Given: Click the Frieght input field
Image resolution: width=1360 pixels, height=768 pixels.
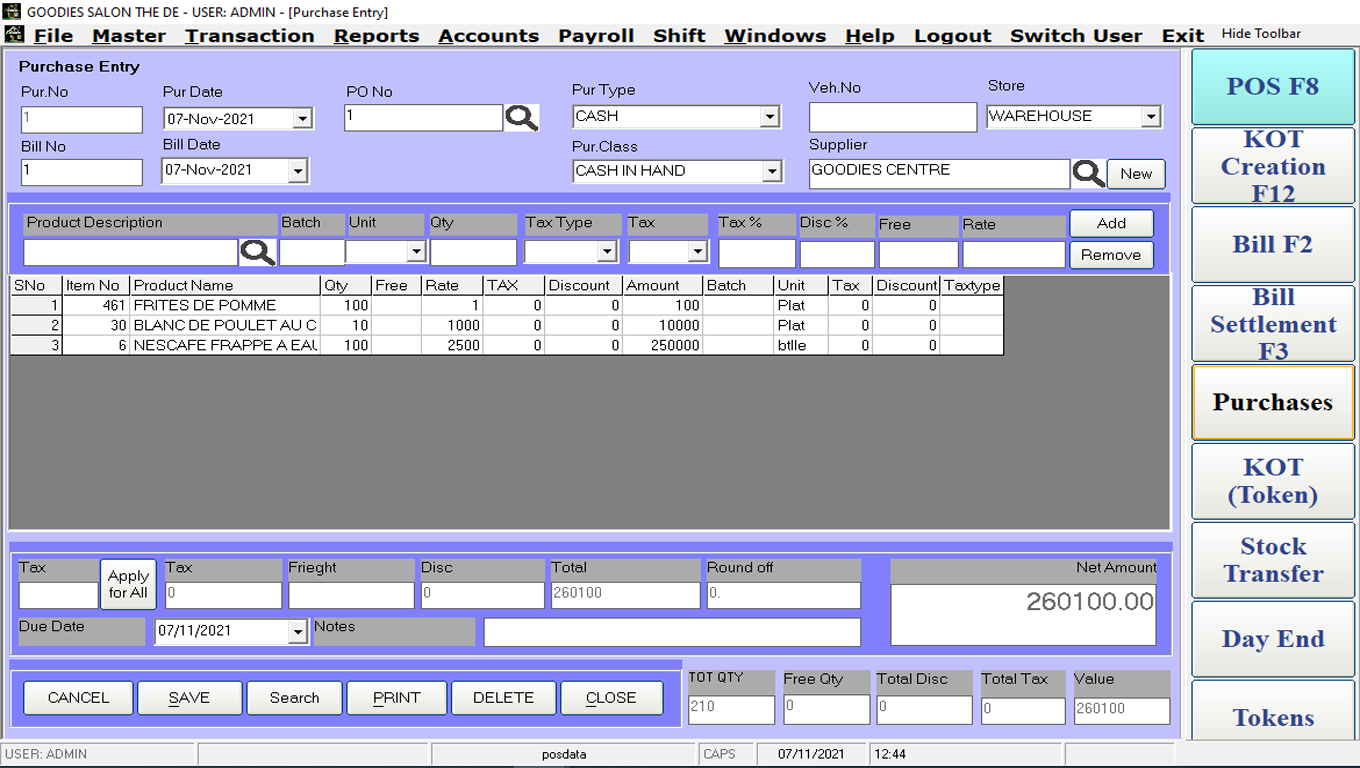Looking at the screenshot, I should point(351,595).
